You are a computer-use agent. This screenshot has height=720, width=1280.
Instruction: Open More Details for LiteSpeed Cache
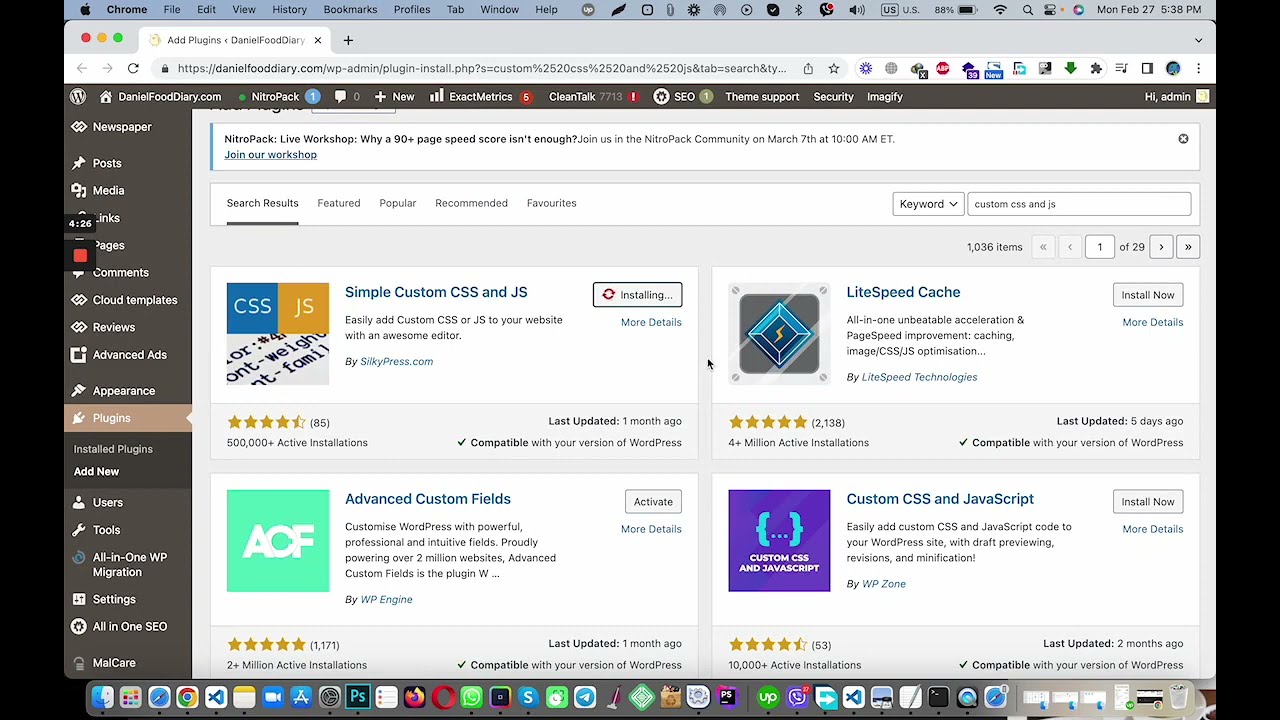pyautogui.click(x=1152, y=322)
